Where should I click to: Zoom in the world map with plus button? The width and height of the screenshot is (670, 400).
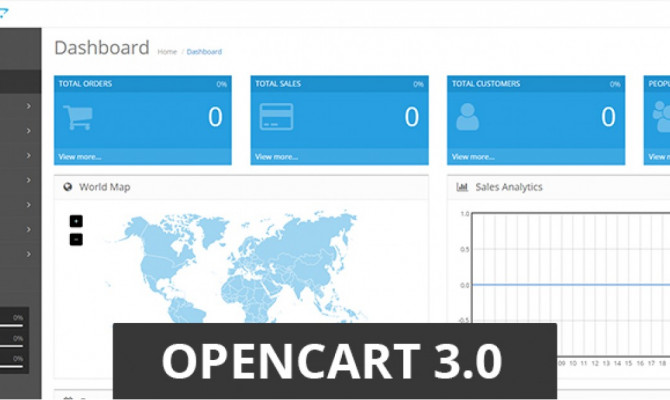[x=76, y=222]
